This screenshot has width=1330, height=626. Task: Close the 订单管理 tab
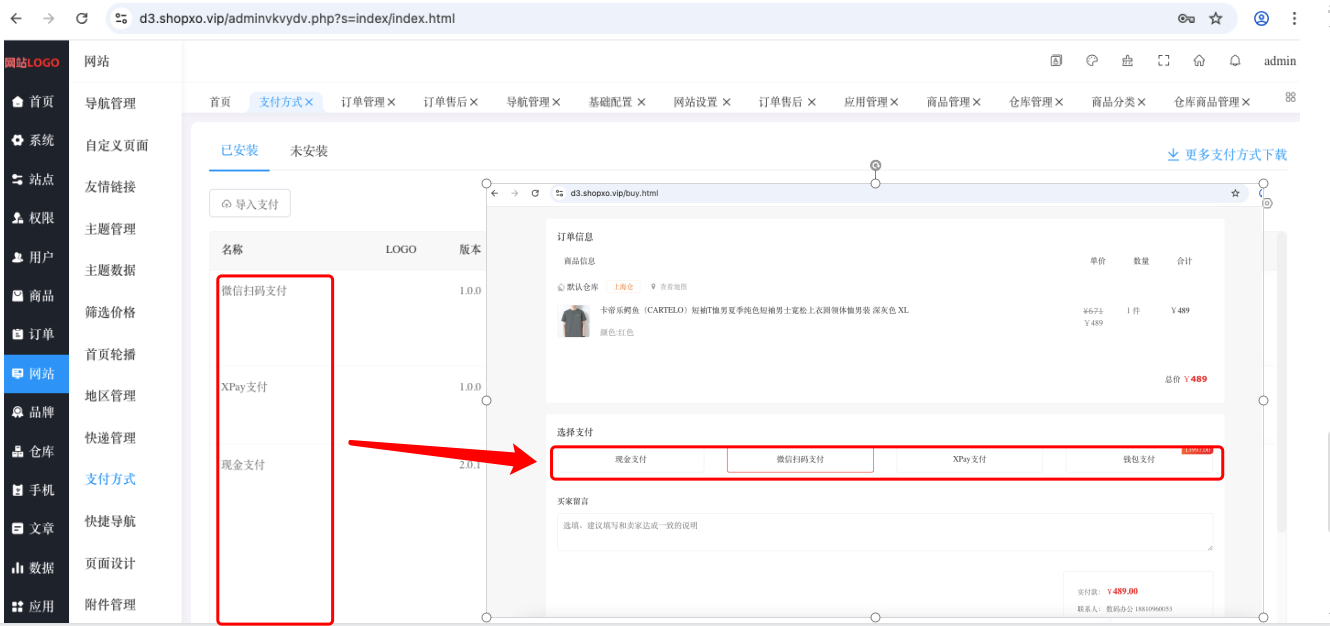392,102
